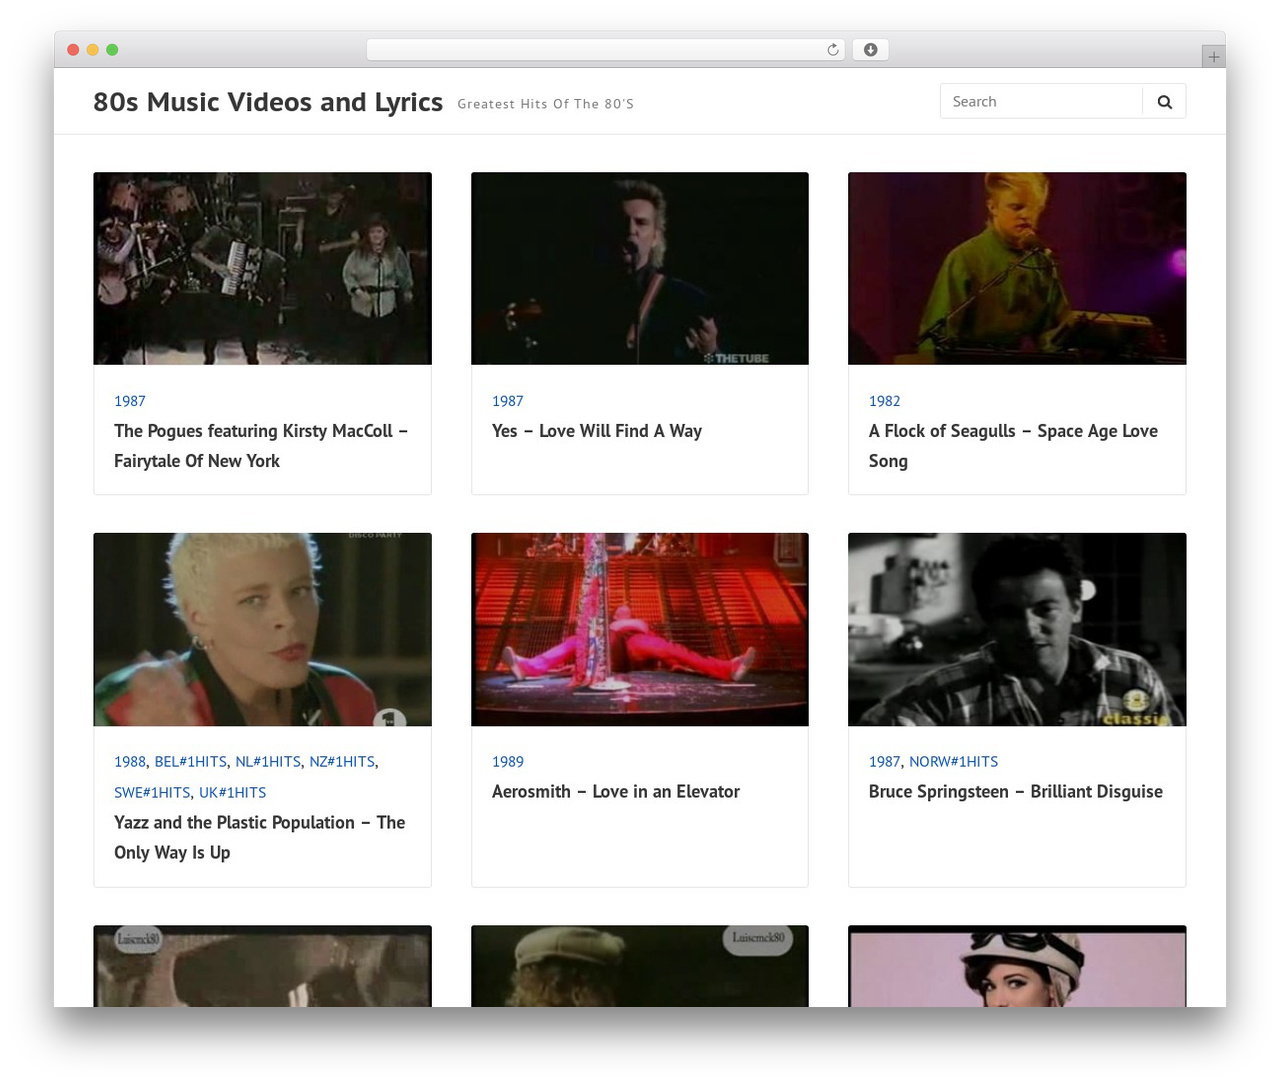1280x1084 pixels.
Task: Select the 1982 category link
Action: pyautogui.click(x=885, y=401)
